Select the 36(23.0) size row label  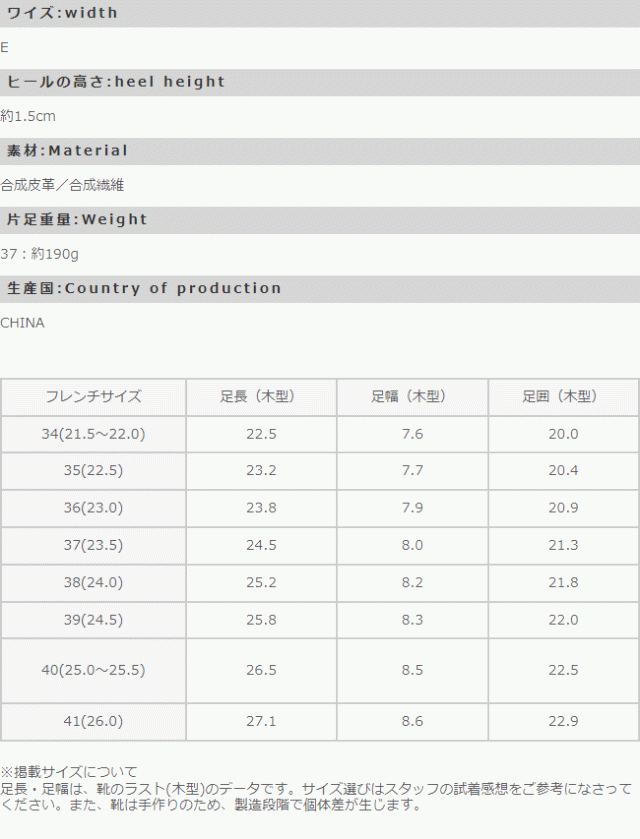click(x=93, y=508)
